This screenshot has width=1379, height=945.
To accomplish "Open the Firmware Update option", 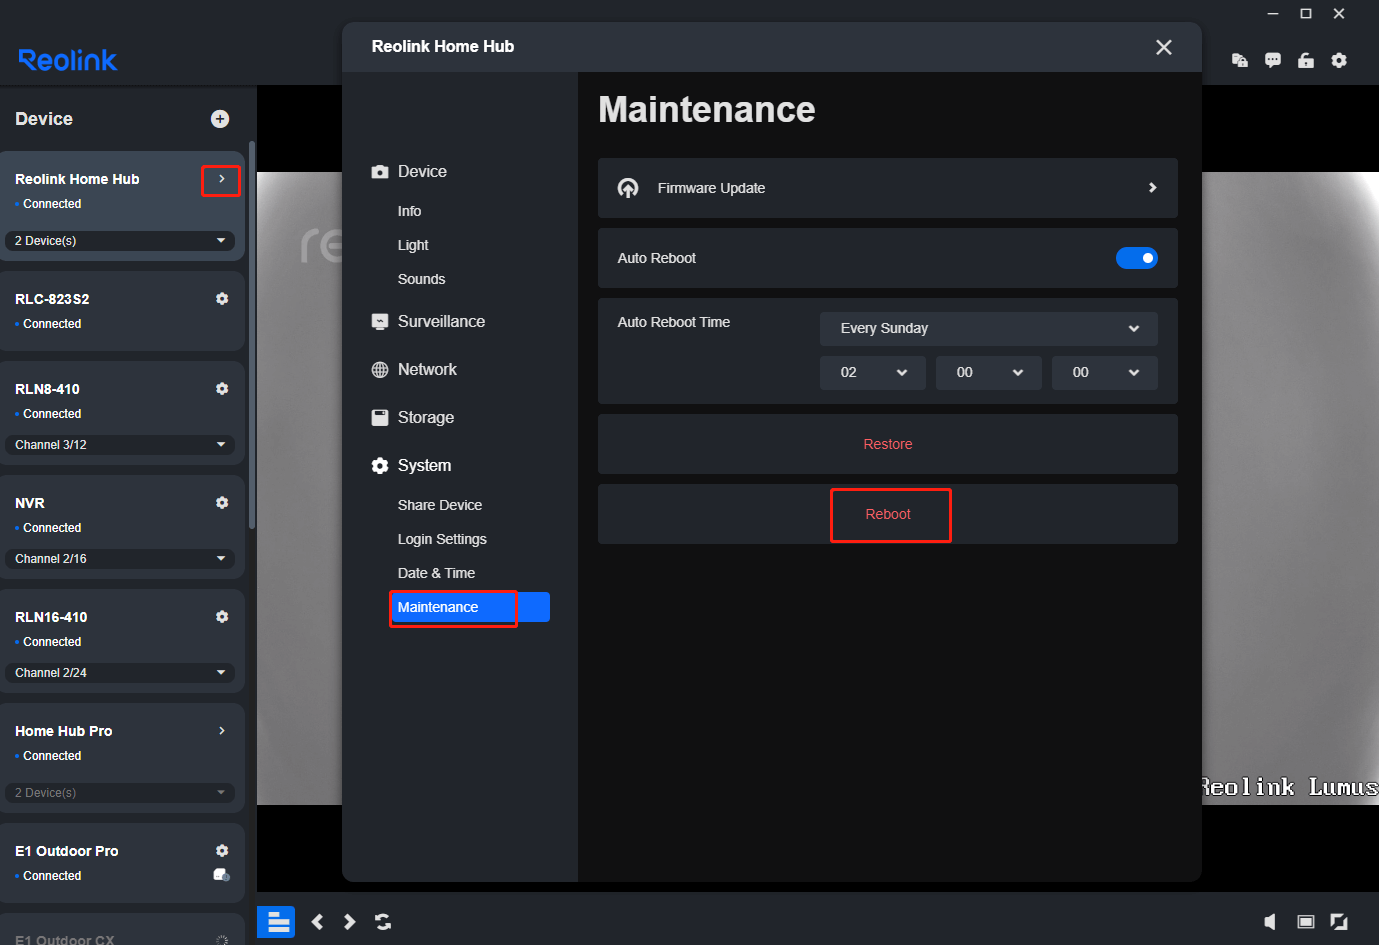I will 887,187.
